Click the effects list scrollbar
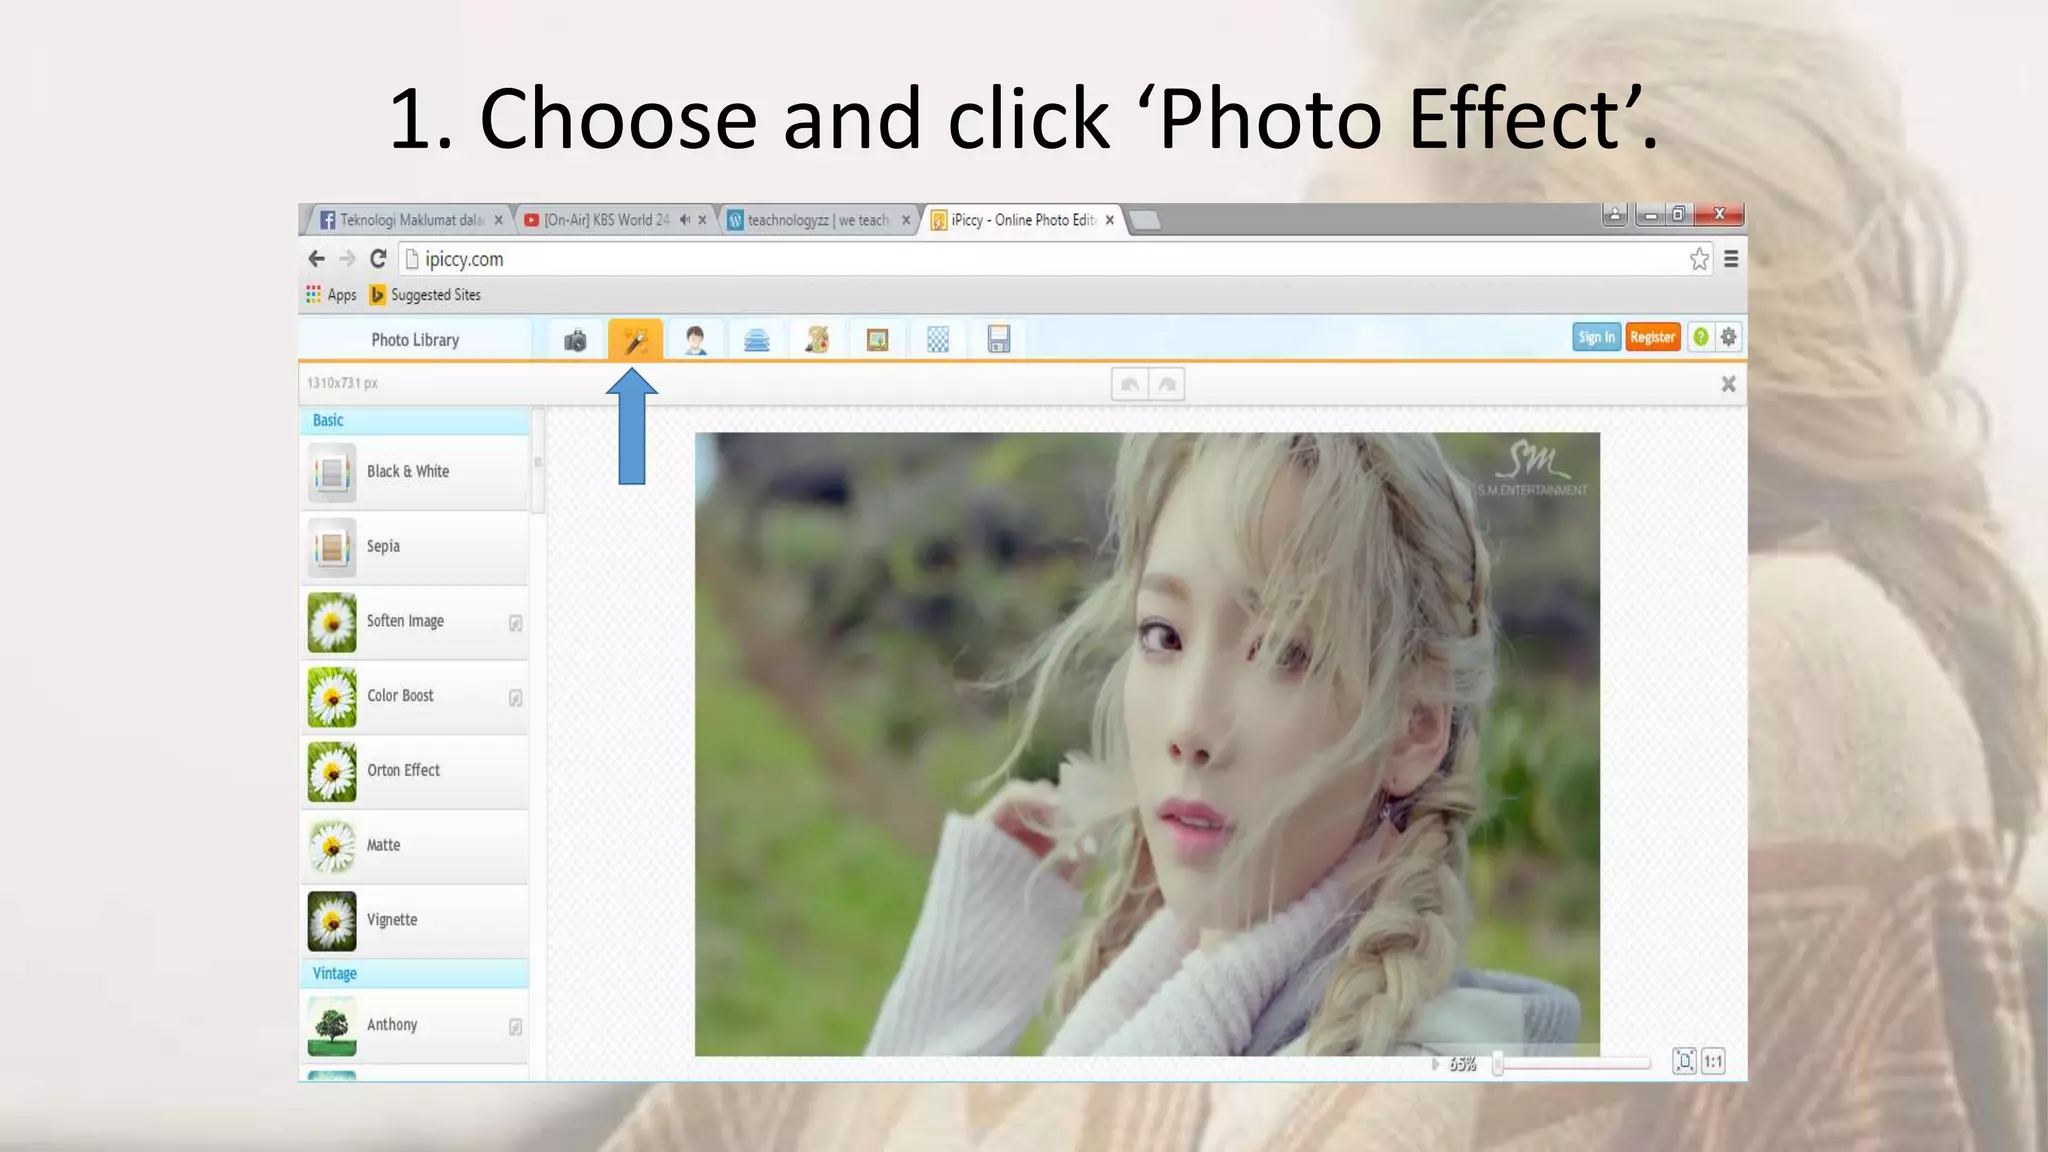This screenshot has height=1152, width=2048. click(x=538, y=462)
